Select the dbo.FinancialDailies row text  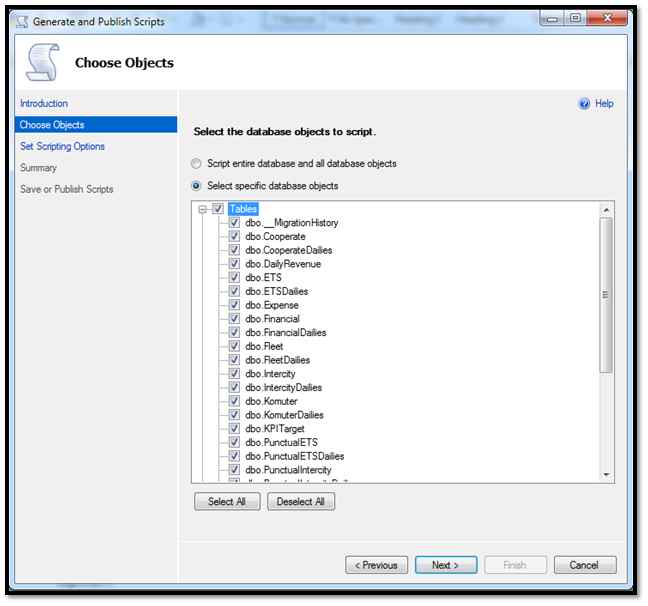[286, 332]
